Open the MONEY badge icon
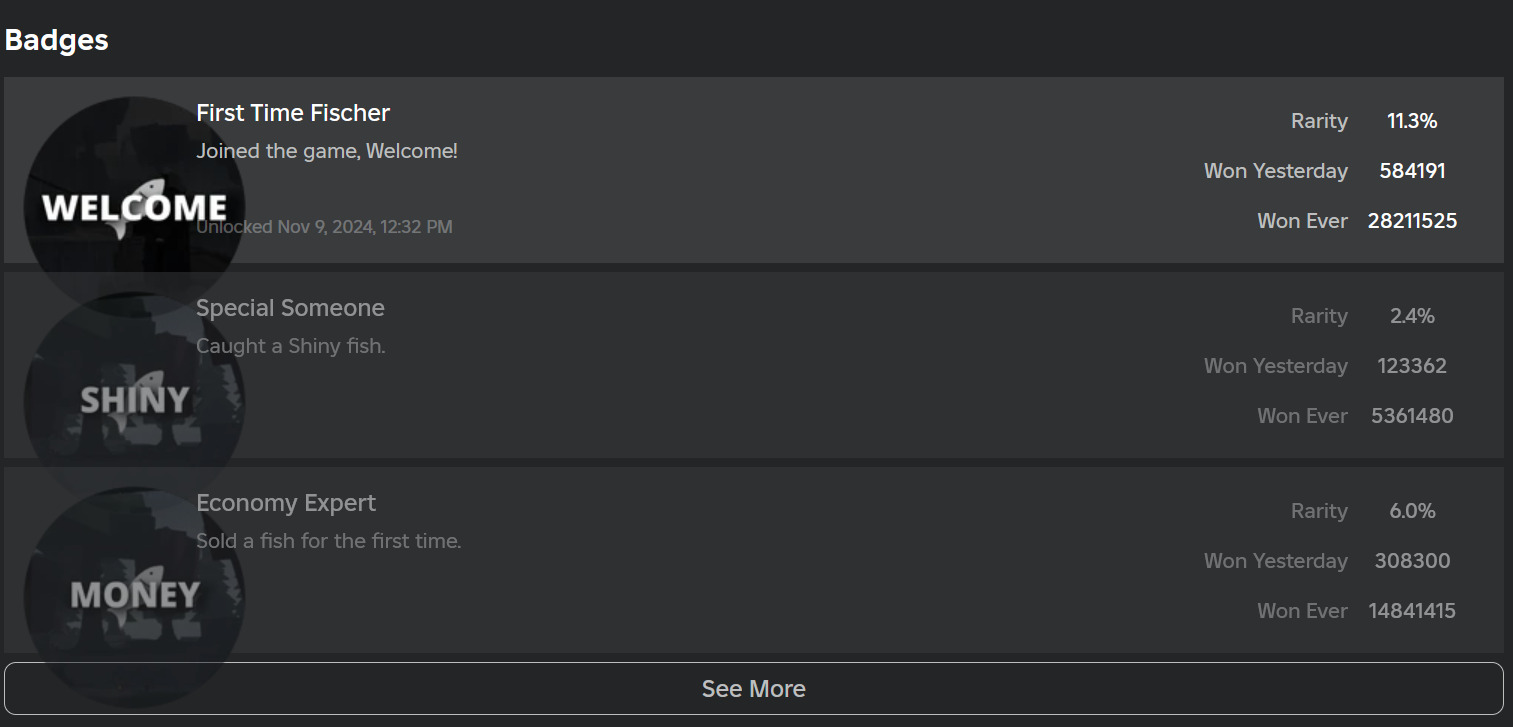 tap(134, 597)
